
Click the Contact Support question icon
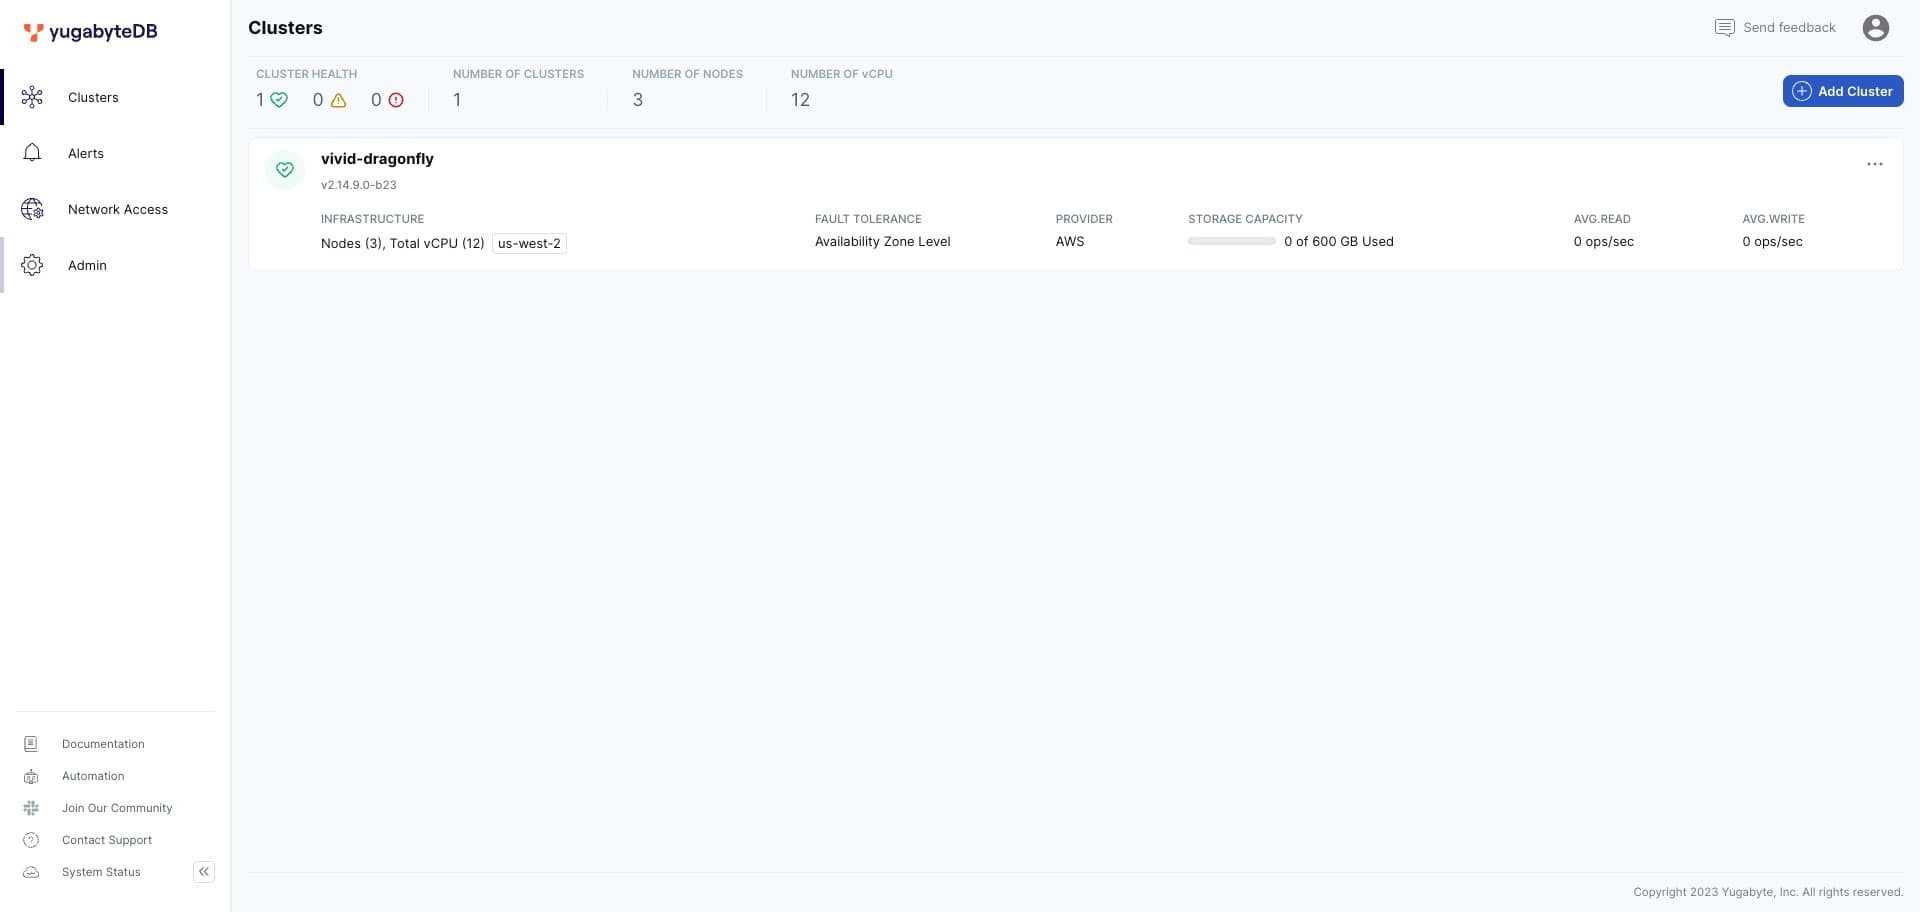point(31,840)
